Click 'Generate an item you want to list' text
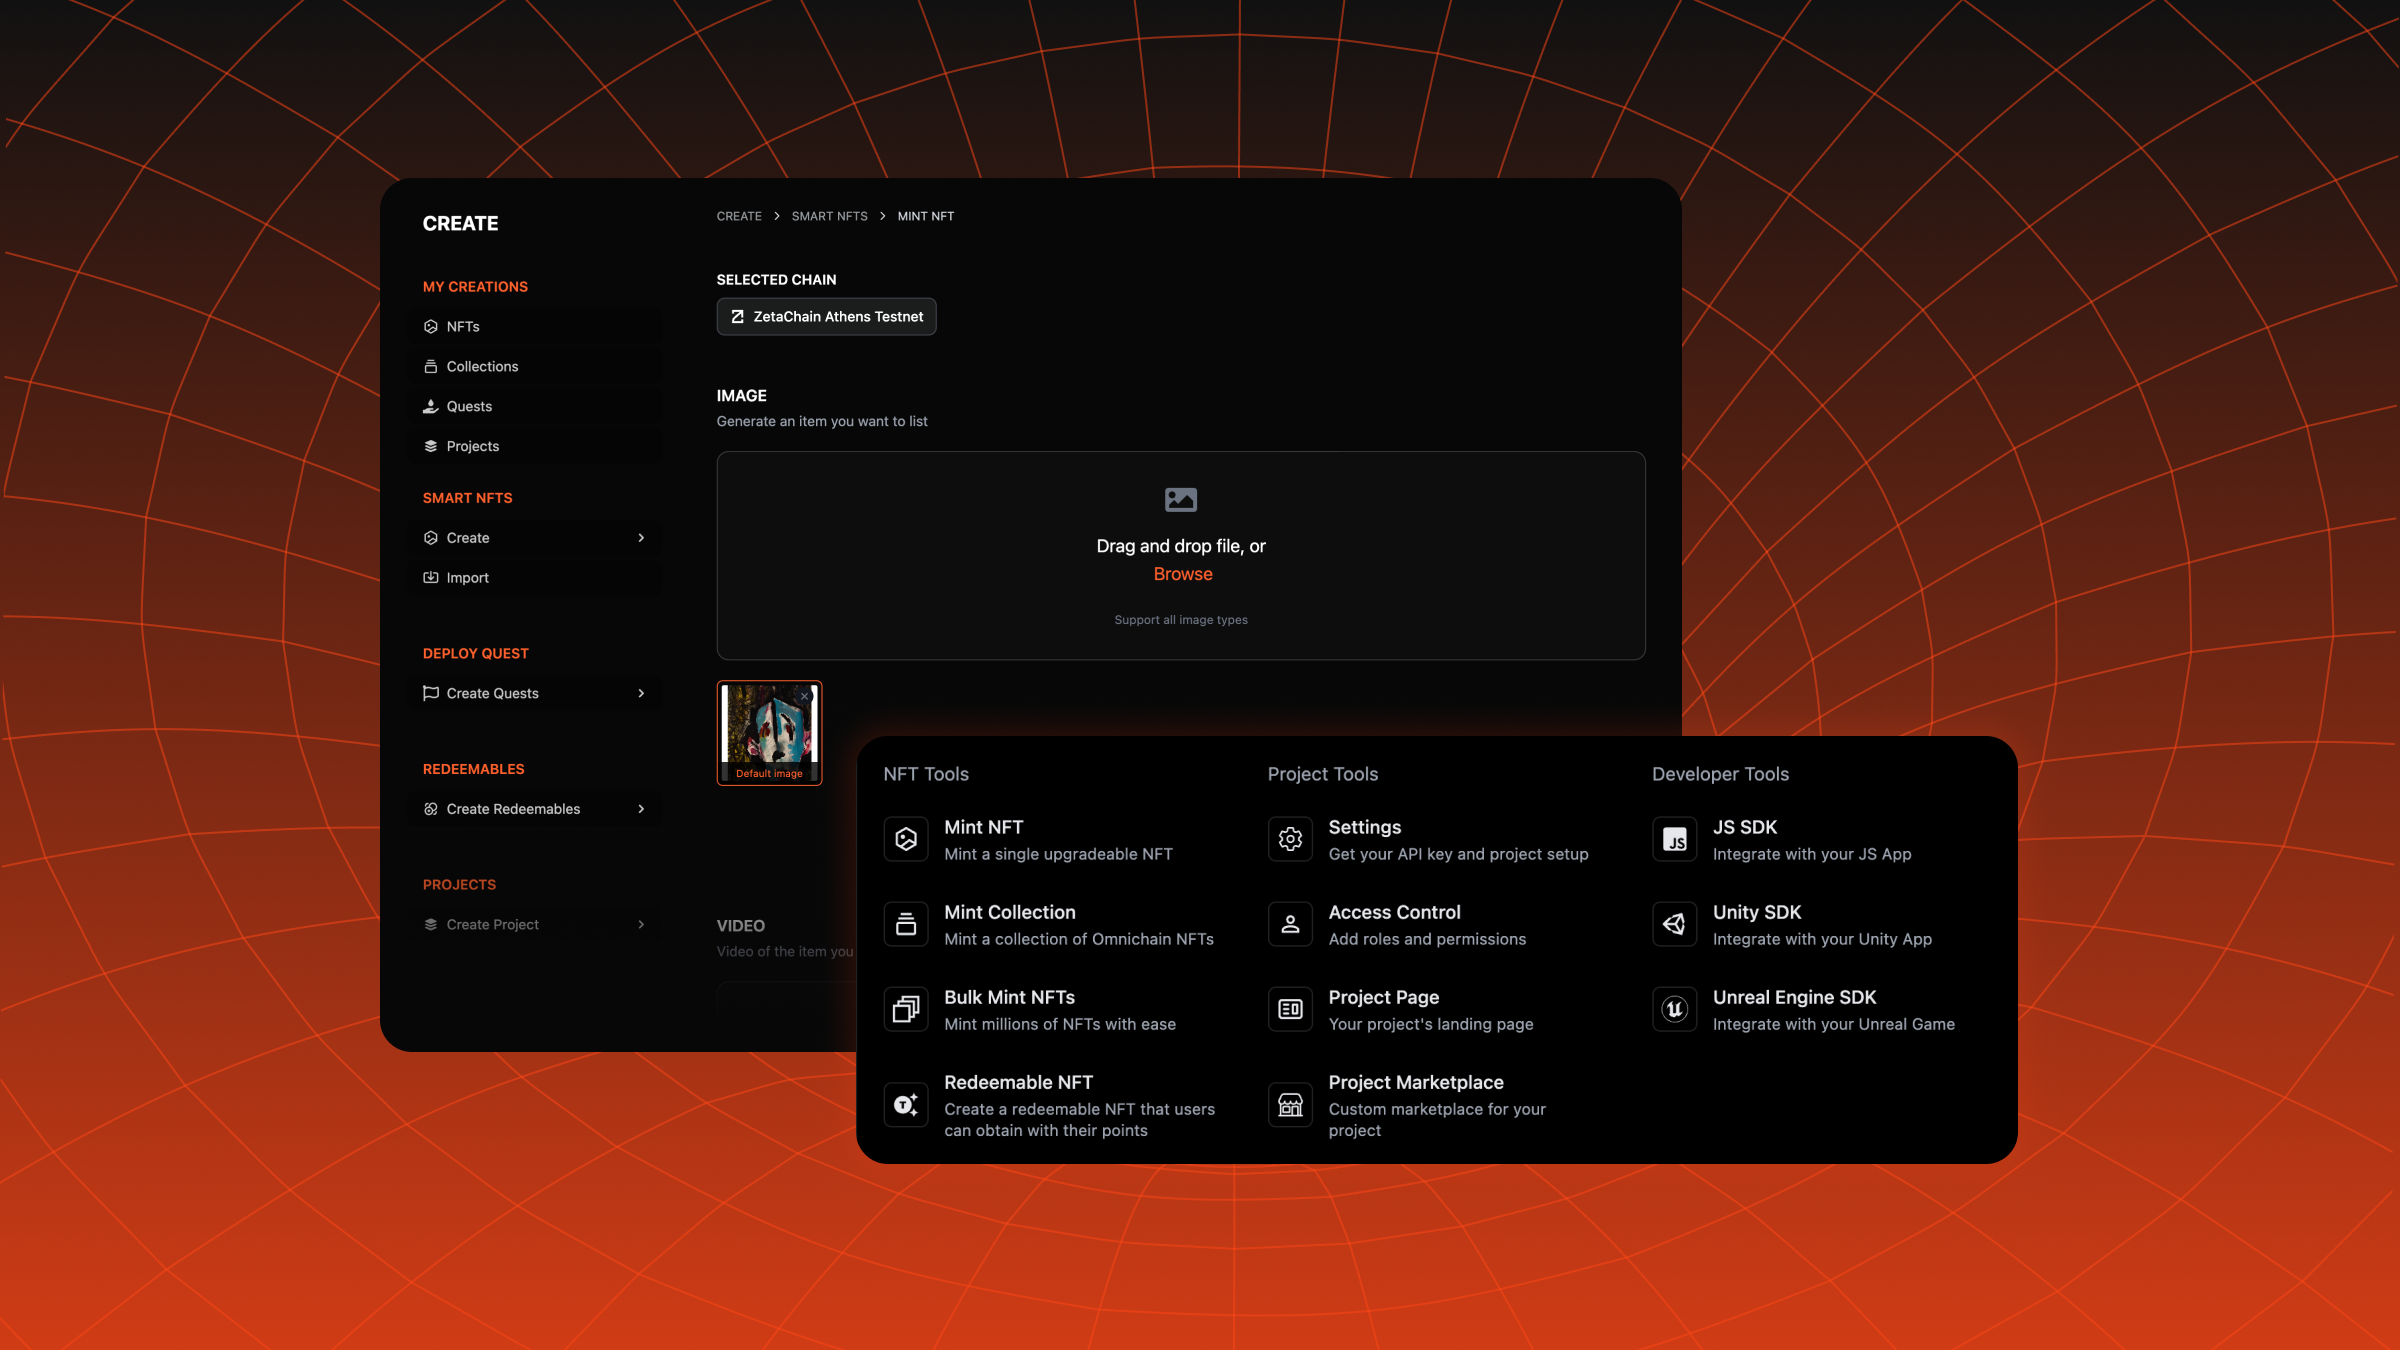This screenshot has height=1350, width=2400. point(822,422)
